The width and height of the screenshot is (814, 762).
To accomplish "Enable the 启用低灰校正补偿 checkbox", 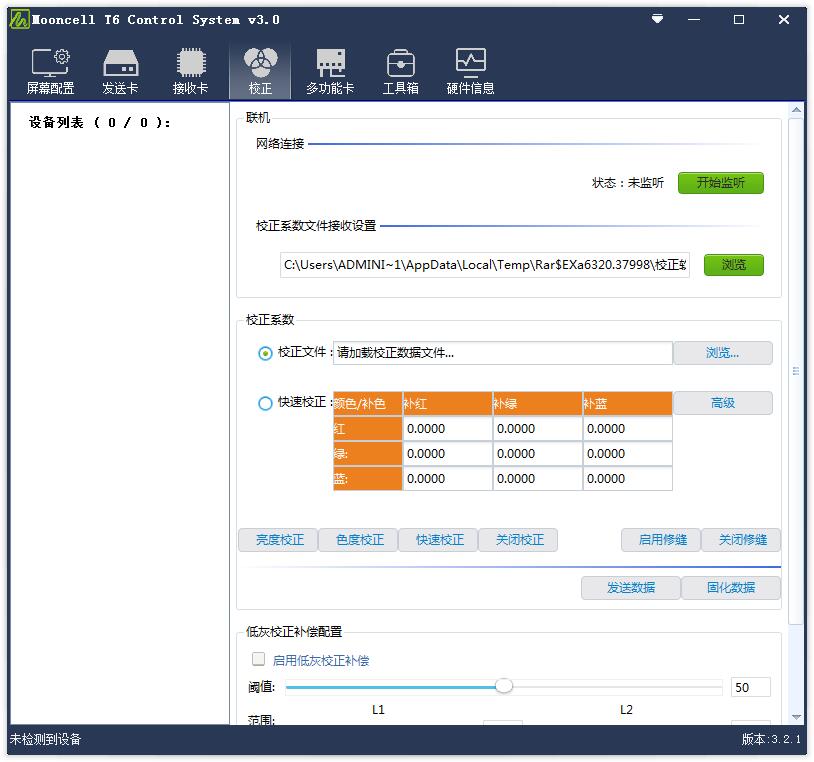I will point(259,659).
